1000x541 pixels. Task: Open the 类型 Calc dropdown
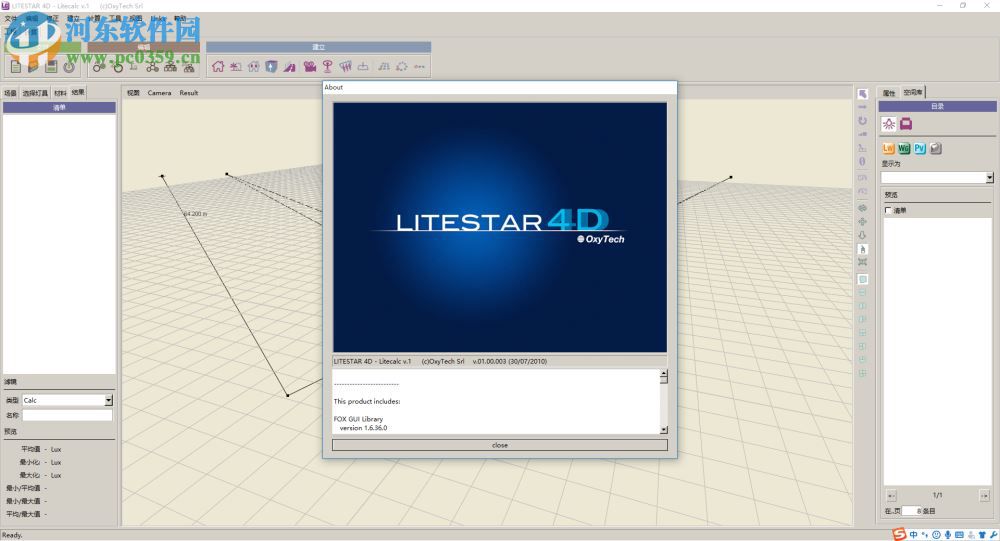pos(108,400)
